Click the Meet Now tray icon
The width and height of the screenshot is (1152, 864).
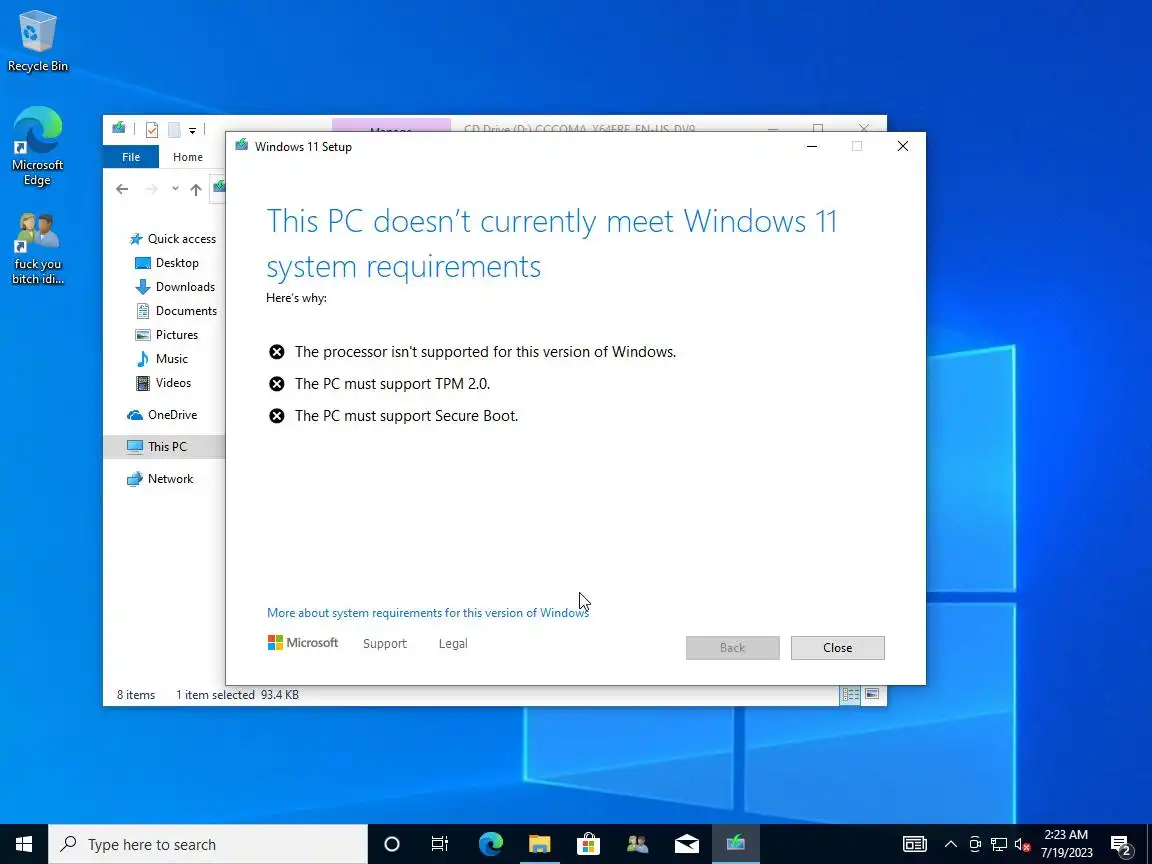coord(975,844)
